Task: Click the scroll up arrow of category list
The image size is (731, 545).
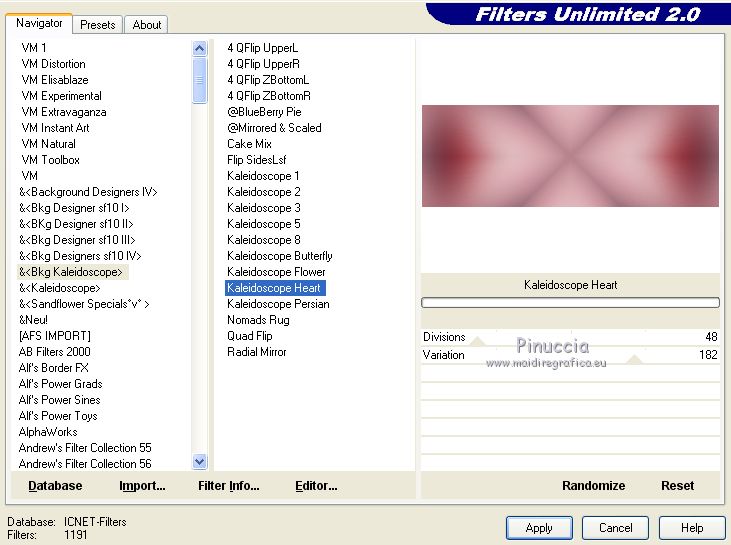Action: [x=200, y=48]
